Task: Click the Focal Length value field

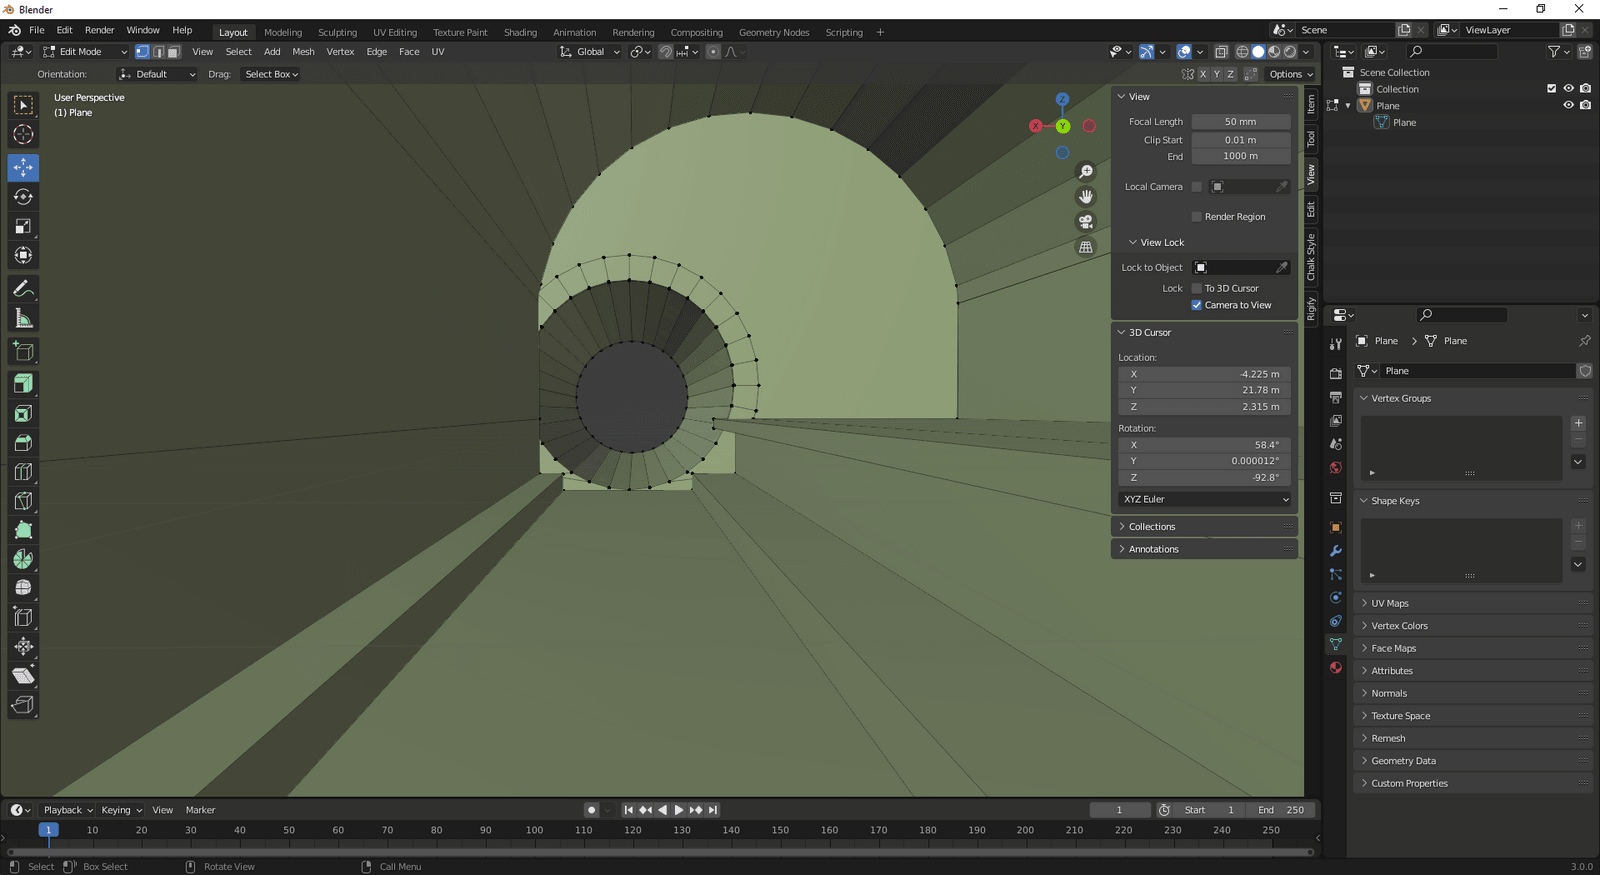Action: tap(1240, 122)
